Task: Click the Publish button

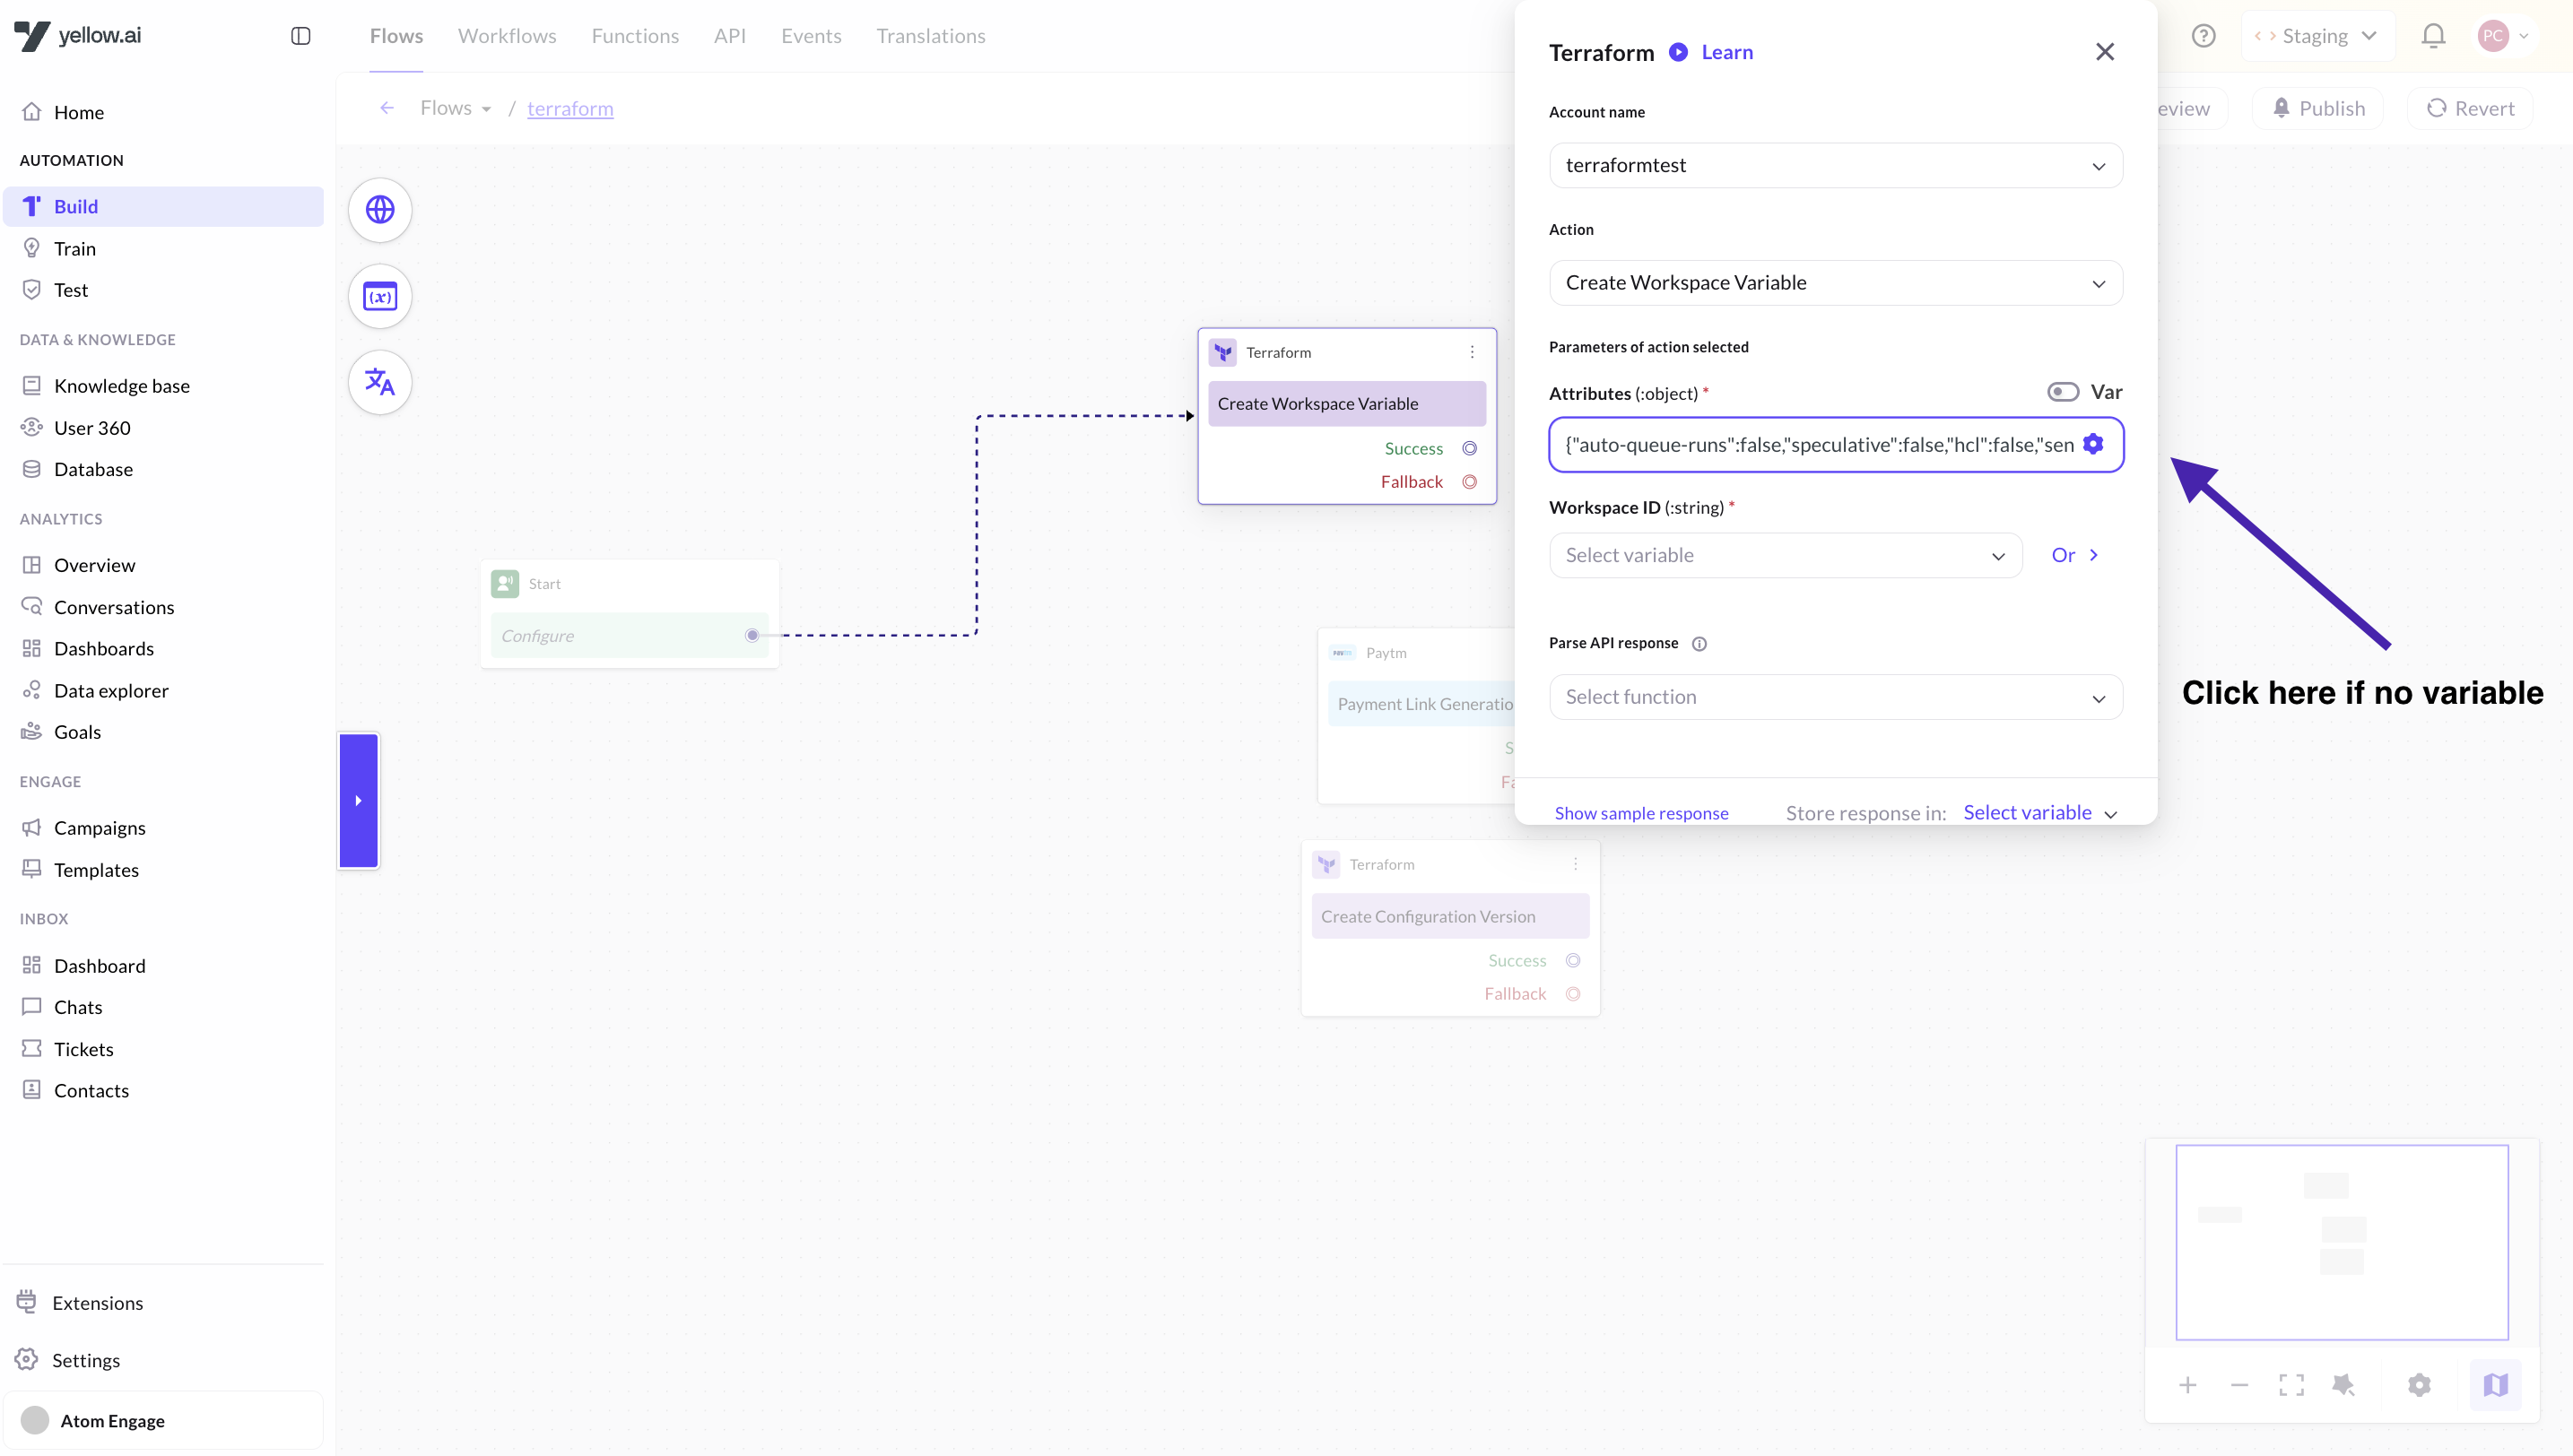Action: [2318, 108]
